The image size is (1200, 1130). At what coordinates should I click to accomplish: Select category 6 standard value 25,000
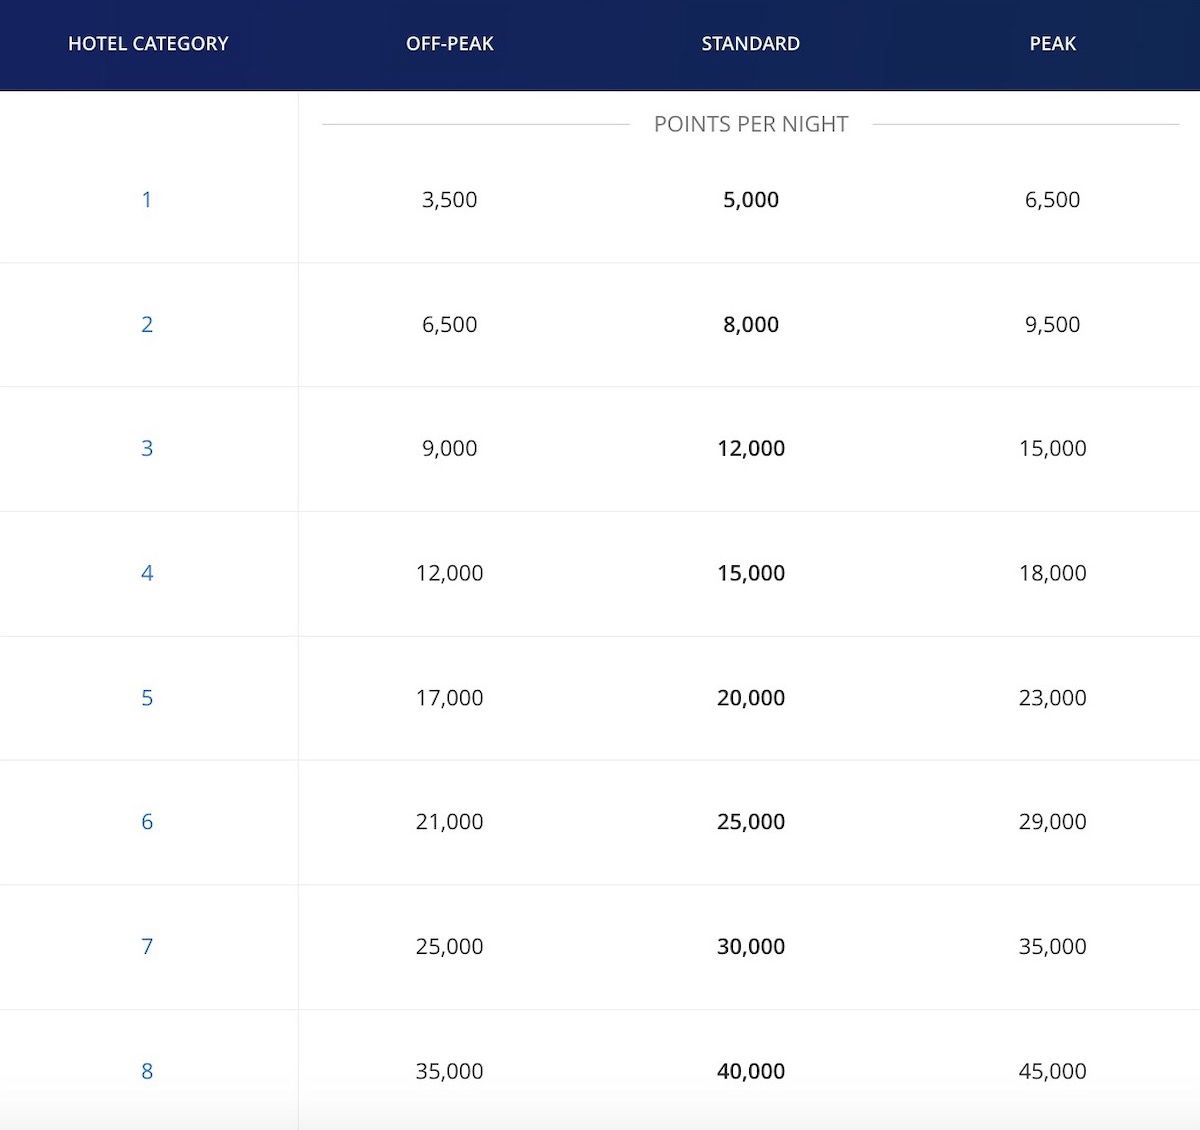tap(751, 822)
